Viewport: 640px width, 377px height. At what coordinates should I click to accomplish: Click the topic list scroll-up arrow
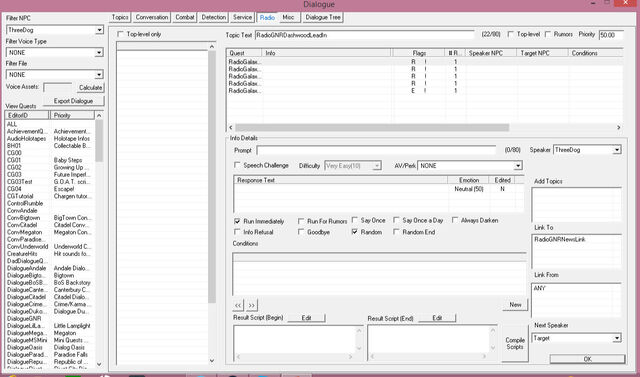(x=212, y=47)
